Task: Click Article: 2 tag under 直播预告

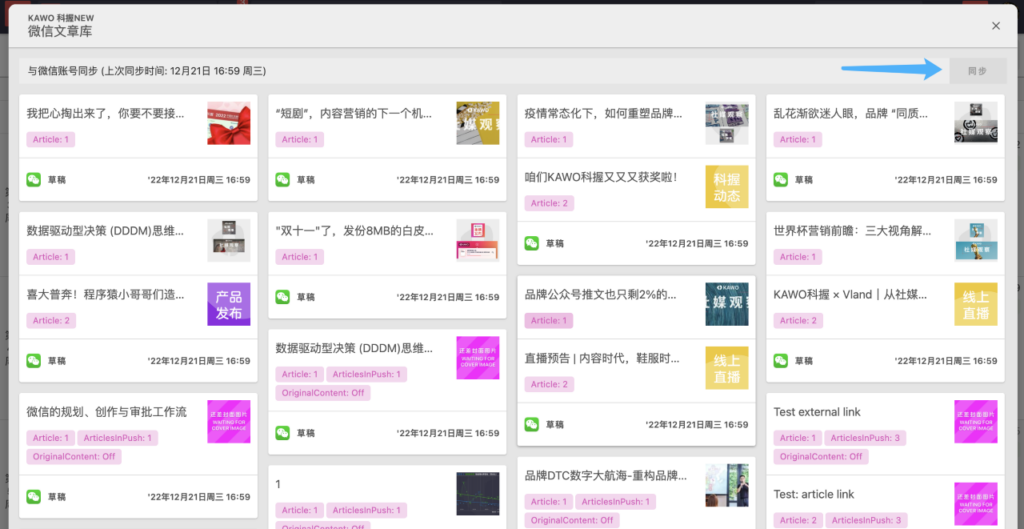Action: 549,385
